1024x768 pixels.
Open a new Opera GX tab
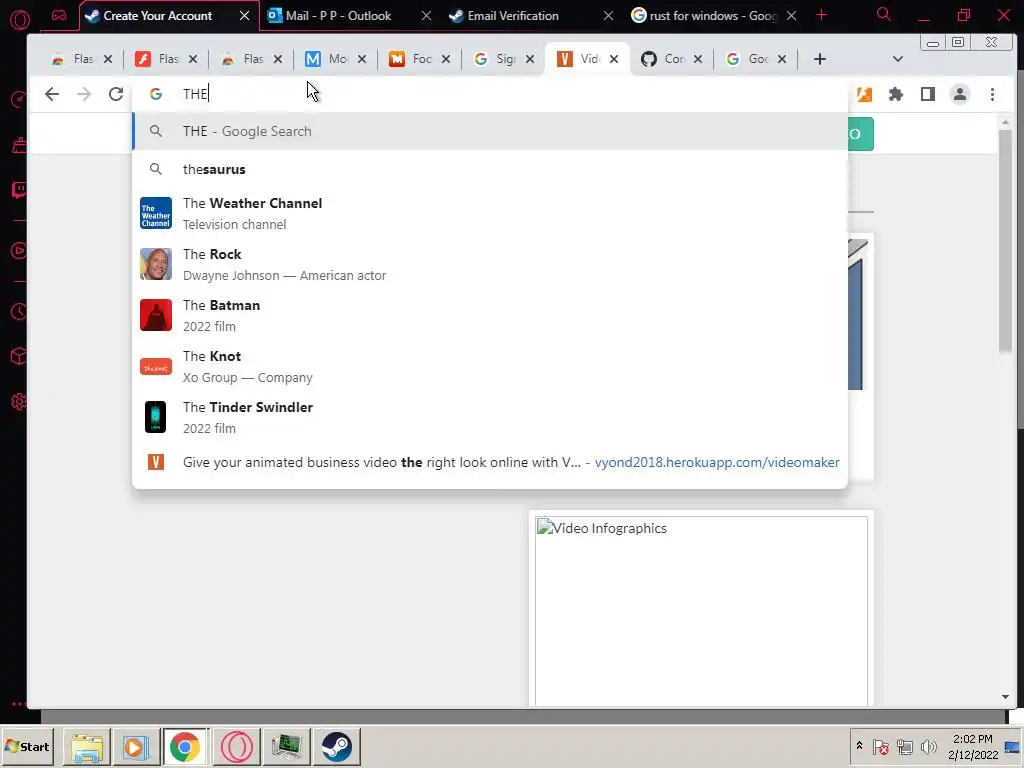pyautogui.click(x=822, y=15)
